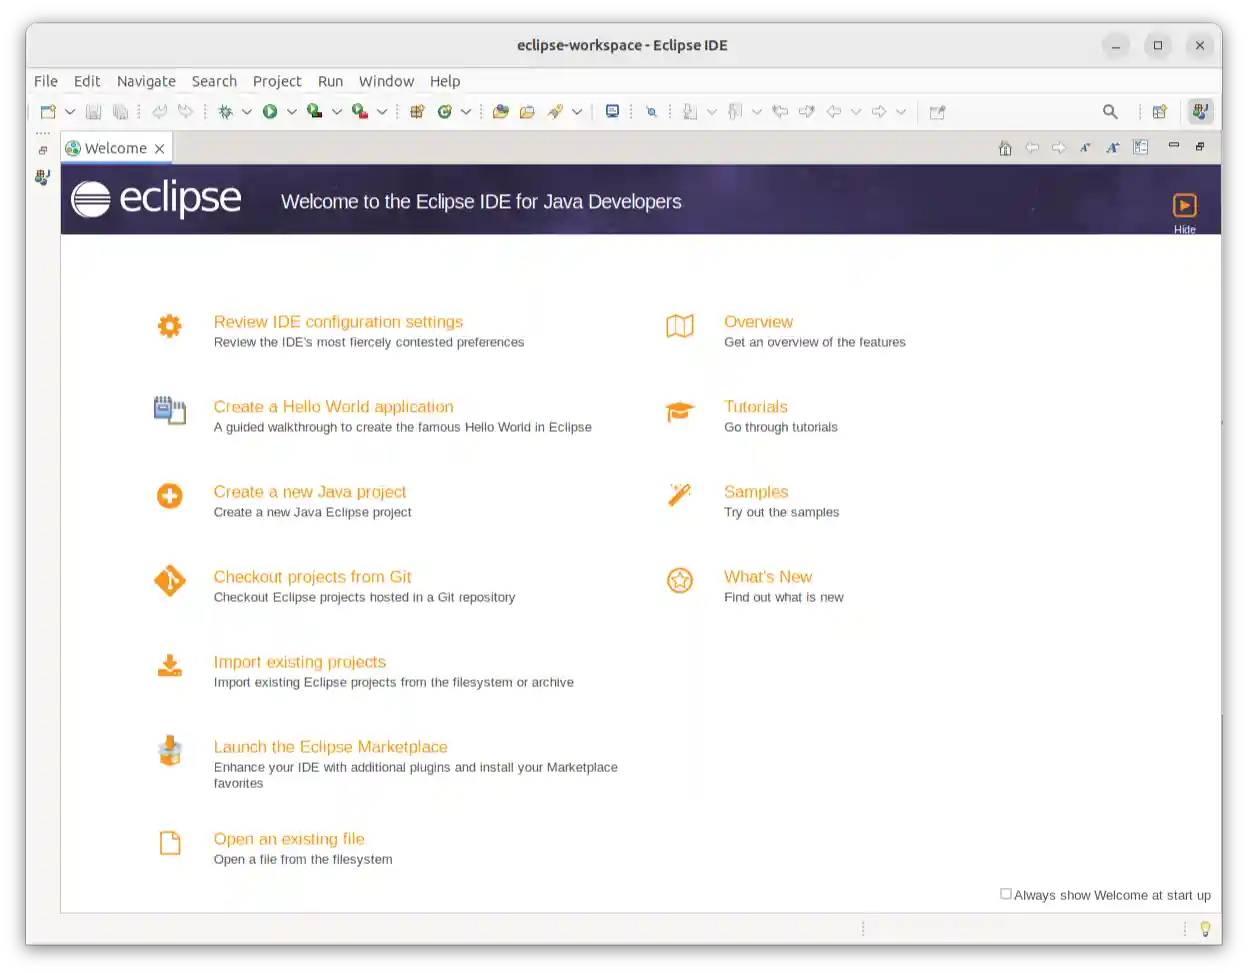Open the Checkout projects from Git link
The height and width of the screenshot is (973, 1248).
(312, 577)
